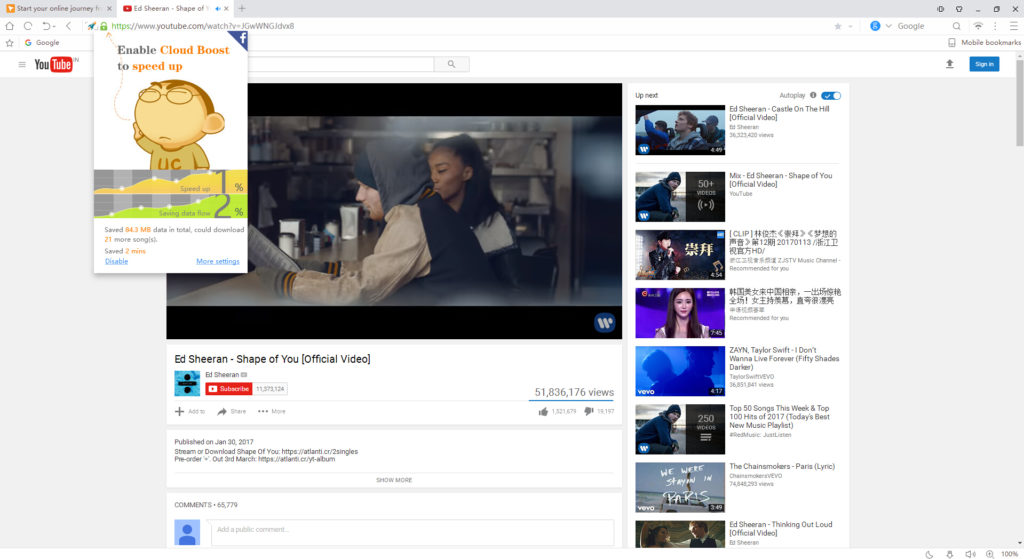
Task: Click the 100% zoom level in status bar
Action: click(1010, 554)
